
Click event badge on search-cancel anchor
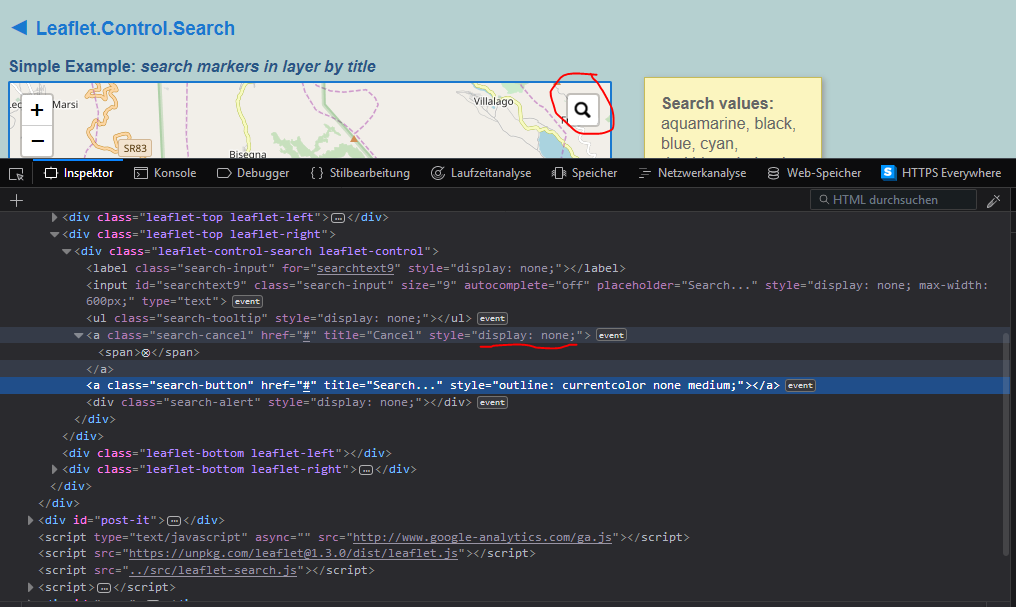point(611,336)
